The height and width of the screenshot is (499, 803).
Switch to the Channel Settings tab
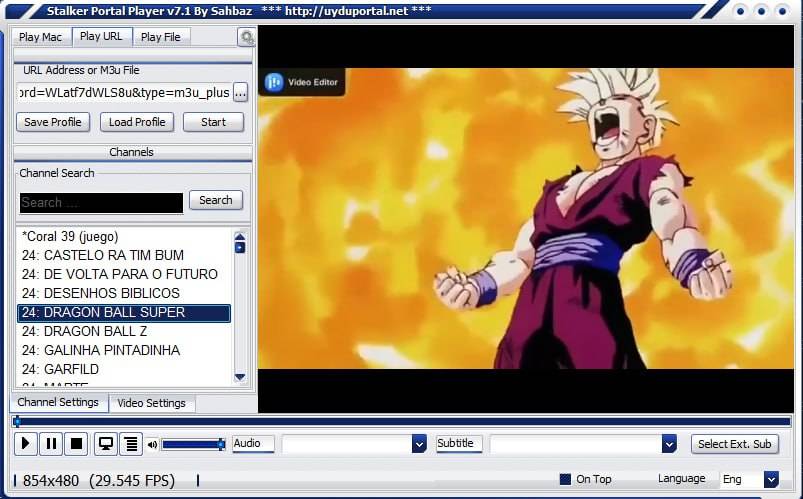[58, 402]
